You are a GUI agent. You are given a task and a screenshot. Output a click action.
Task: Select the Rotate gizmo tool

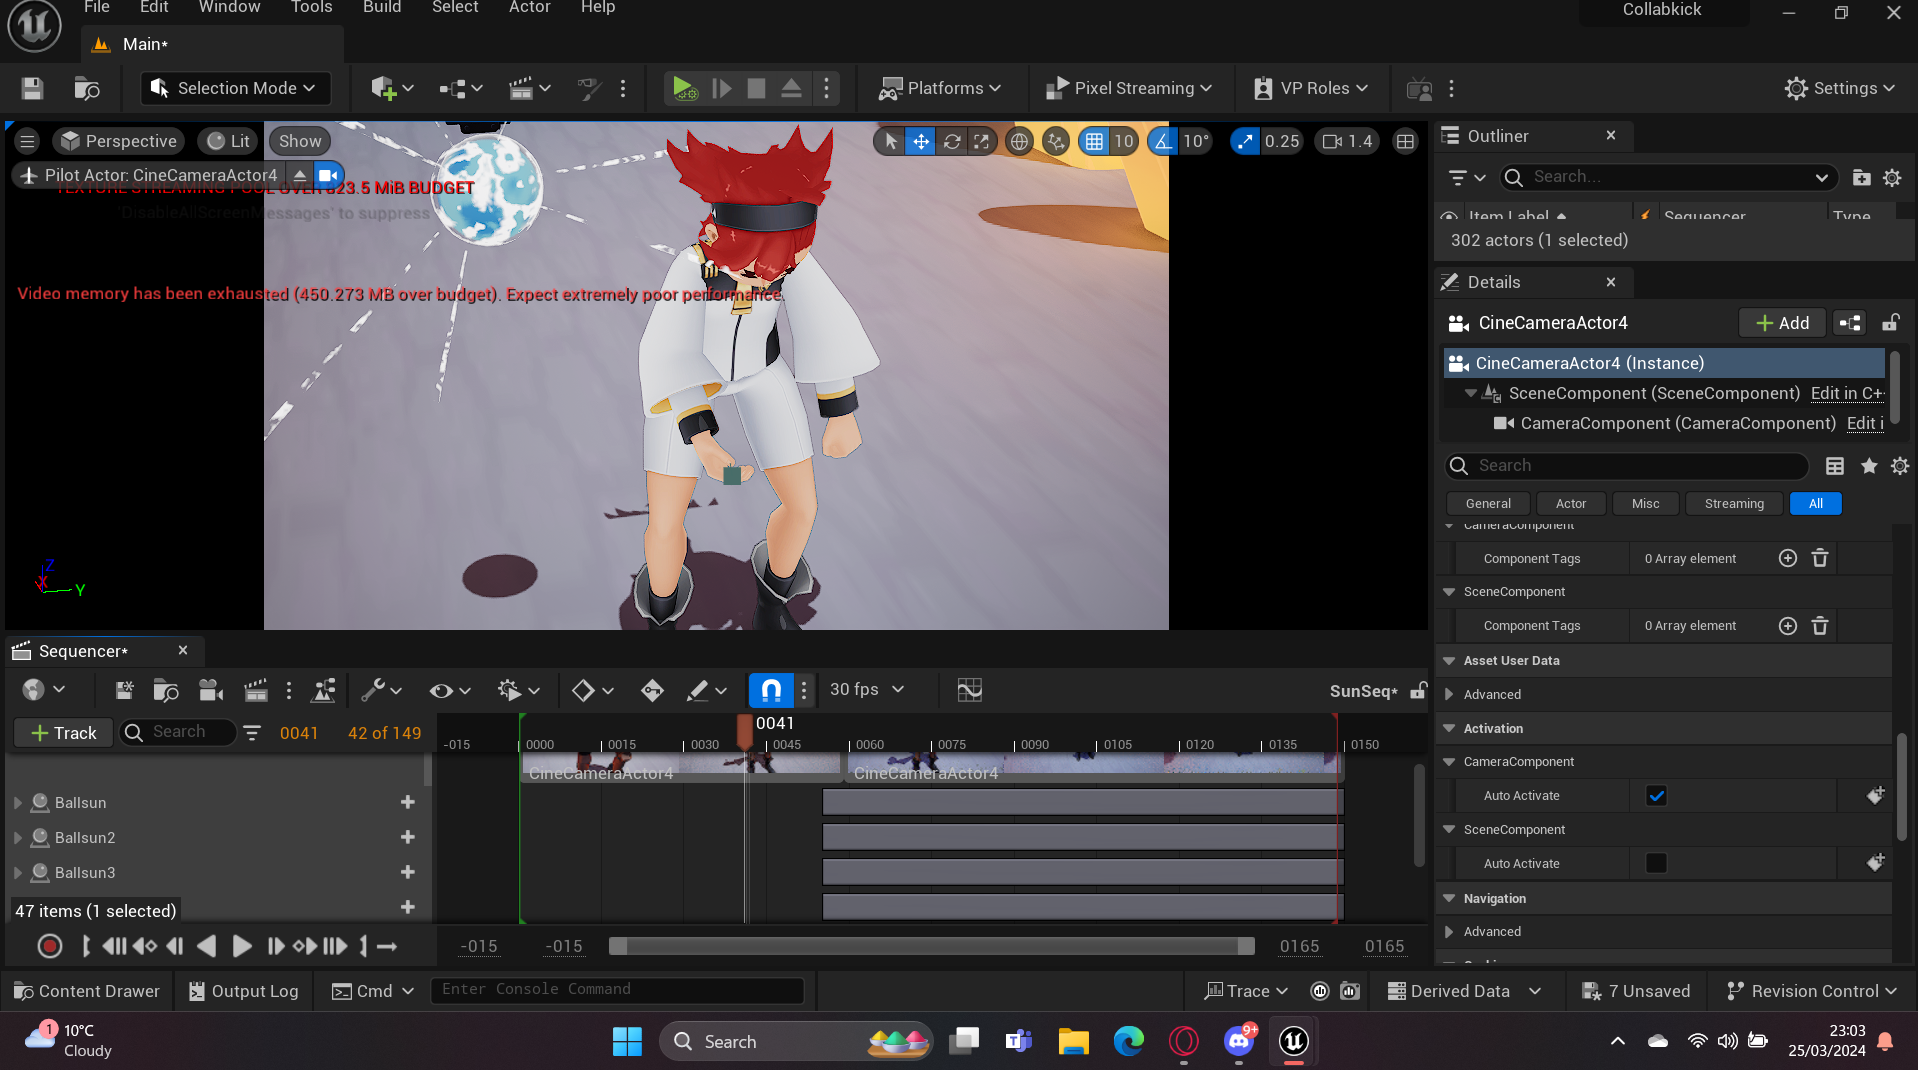[x=952, y=141]
